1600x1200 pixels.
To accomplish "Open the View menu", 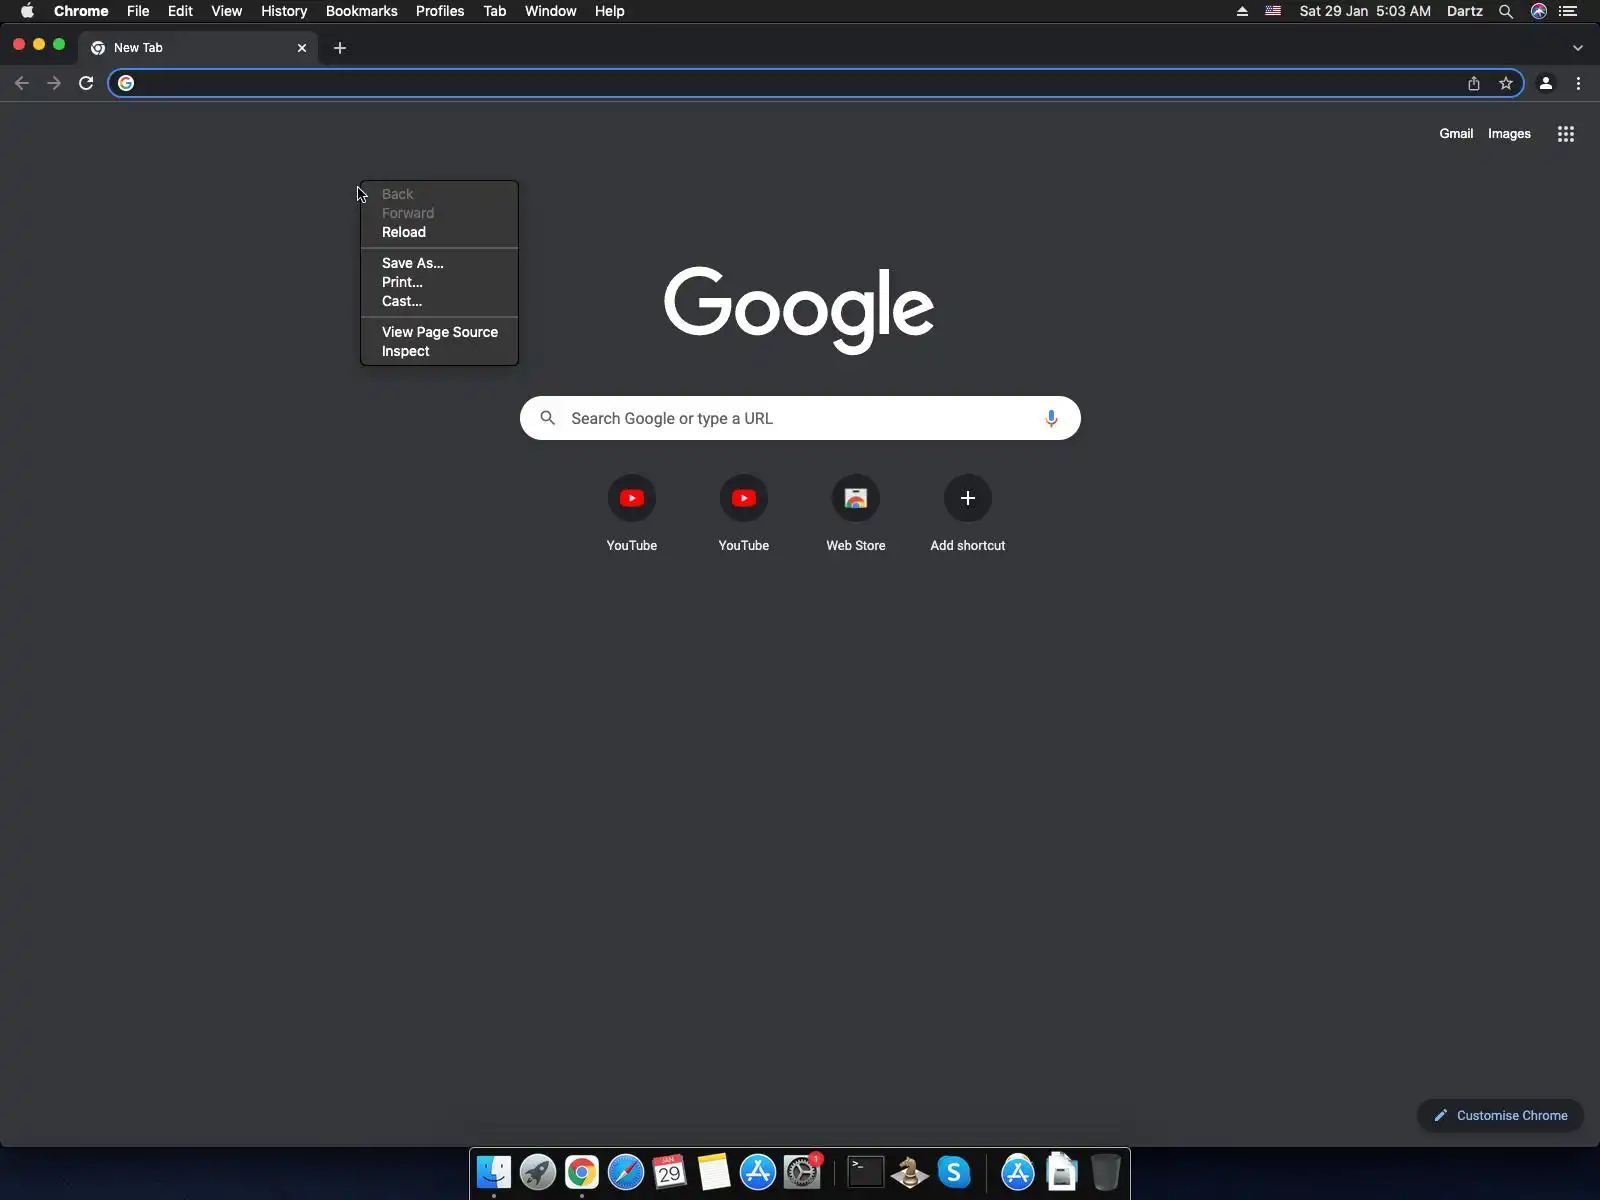I will pyautogui.click(x=227, y=11).
